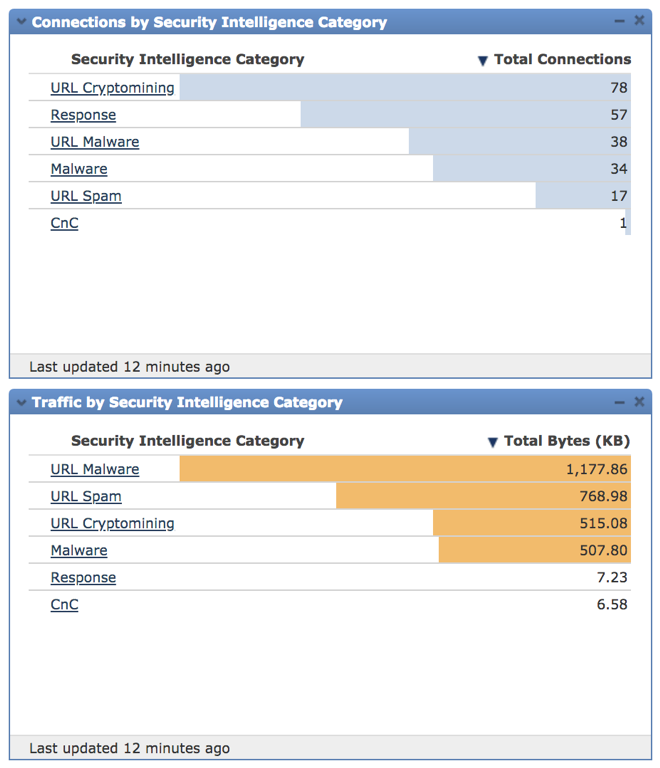660x768 pixels.
Task: Click the sort arrow beside Total Connections
Action: (483, 61)
